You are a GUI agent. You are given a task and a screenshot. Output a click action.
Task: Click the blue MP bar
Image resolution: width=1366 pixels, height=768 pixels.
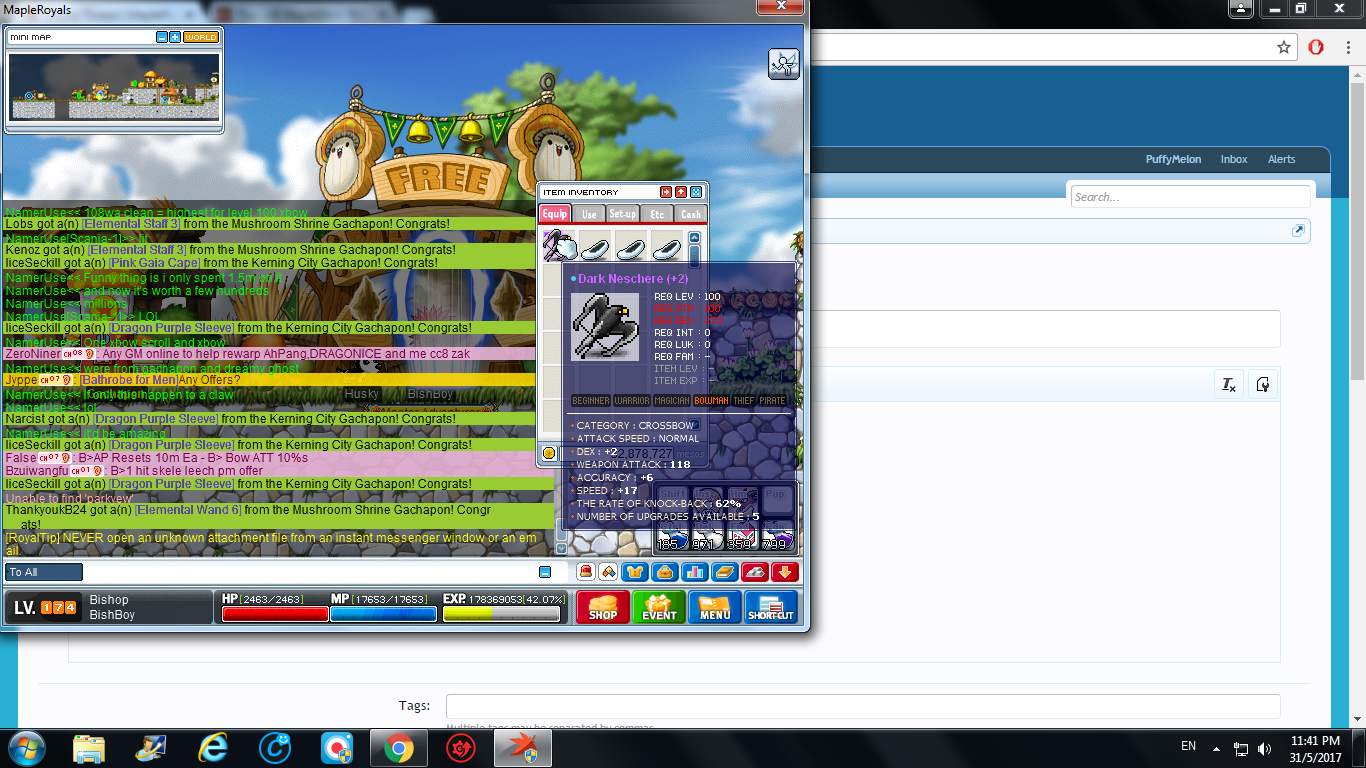click(383, 614)
